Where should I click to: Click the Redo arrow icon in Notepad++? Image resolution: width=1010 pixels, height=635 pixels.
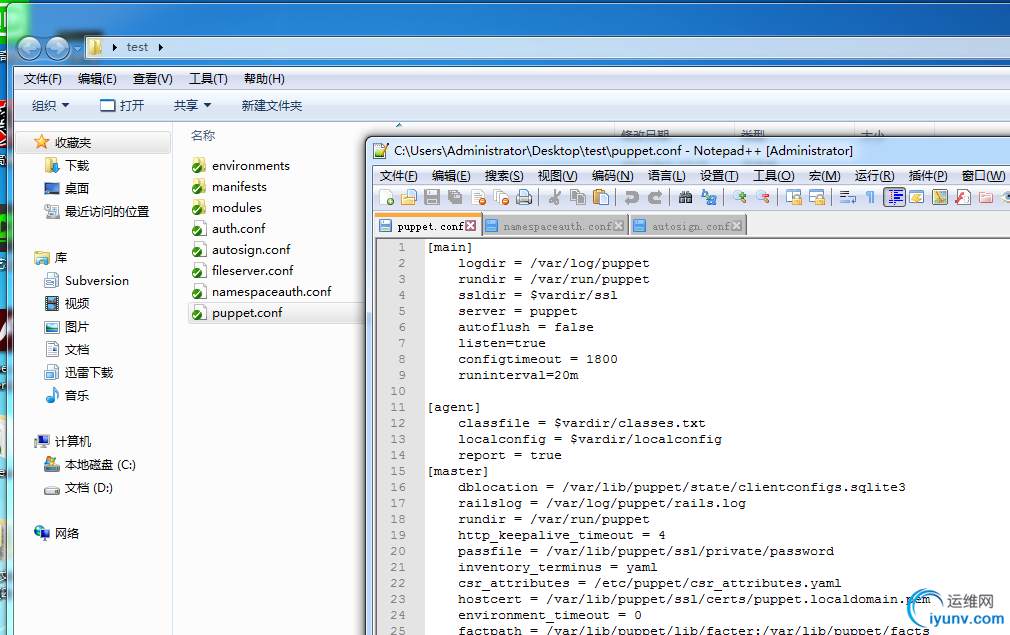[x=655, y=198]
